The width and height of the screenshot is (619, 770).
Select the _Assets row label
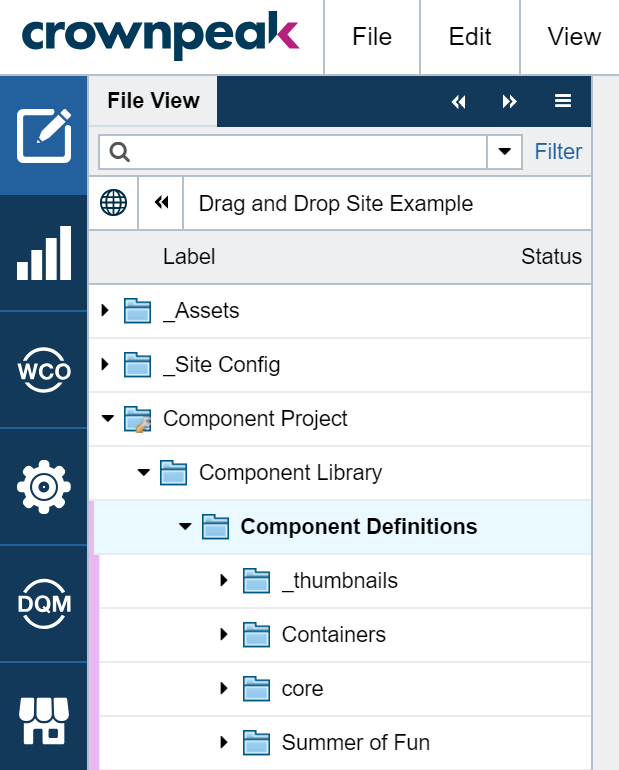point(201,311)
